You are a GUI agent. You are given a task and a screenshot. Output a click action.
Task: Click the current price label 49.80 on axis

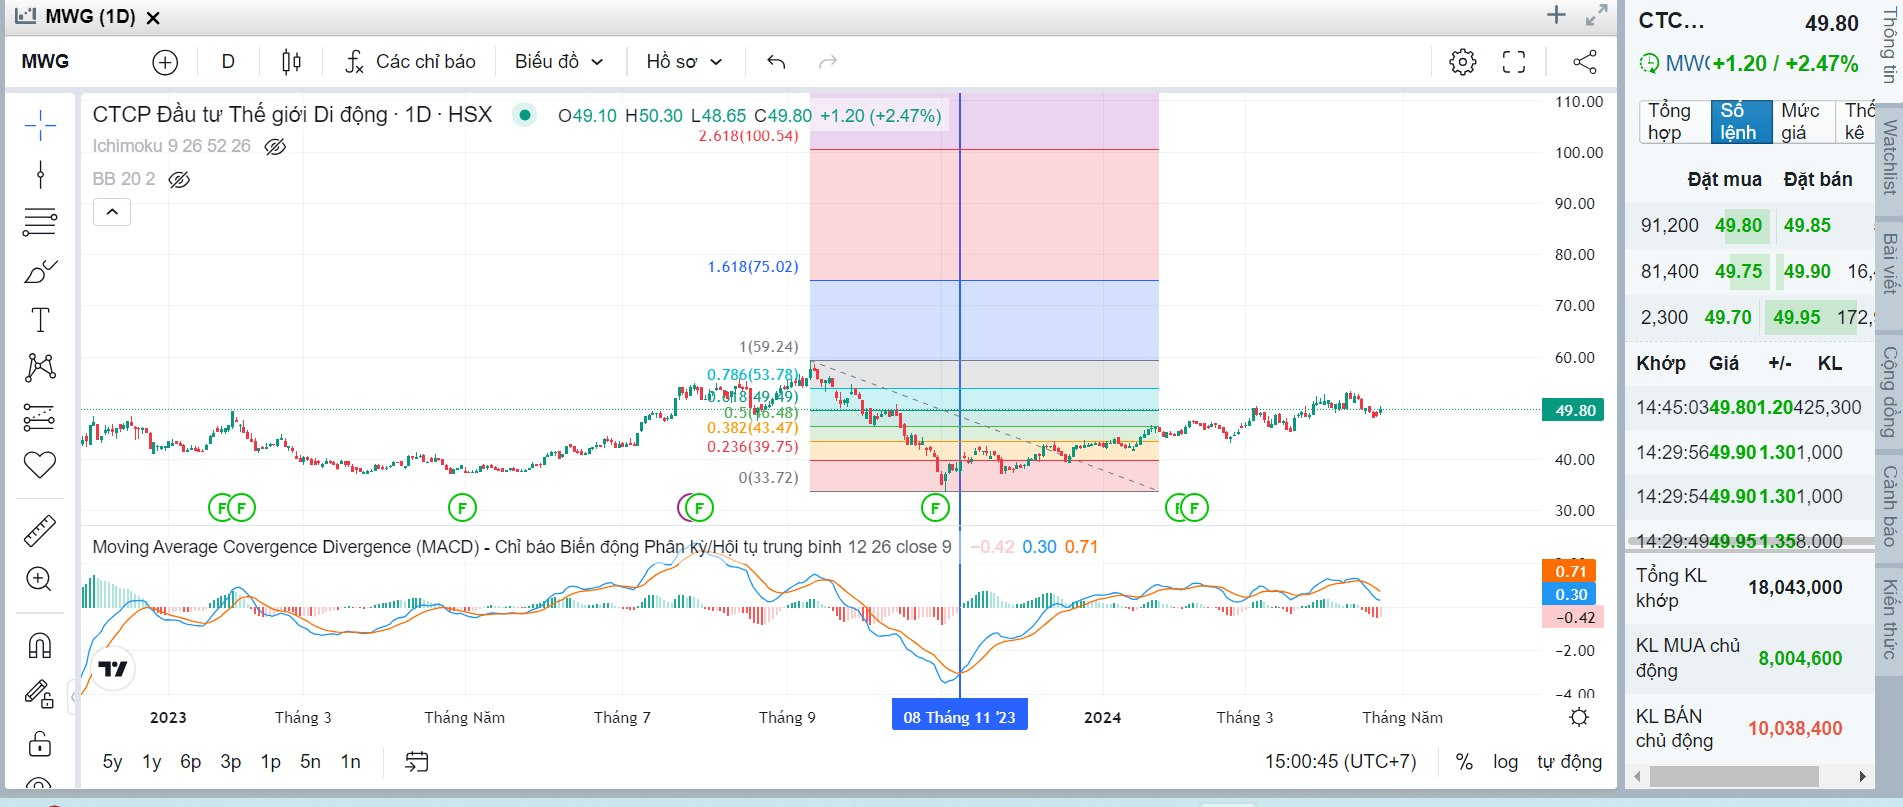click(x=1574, y=410)
